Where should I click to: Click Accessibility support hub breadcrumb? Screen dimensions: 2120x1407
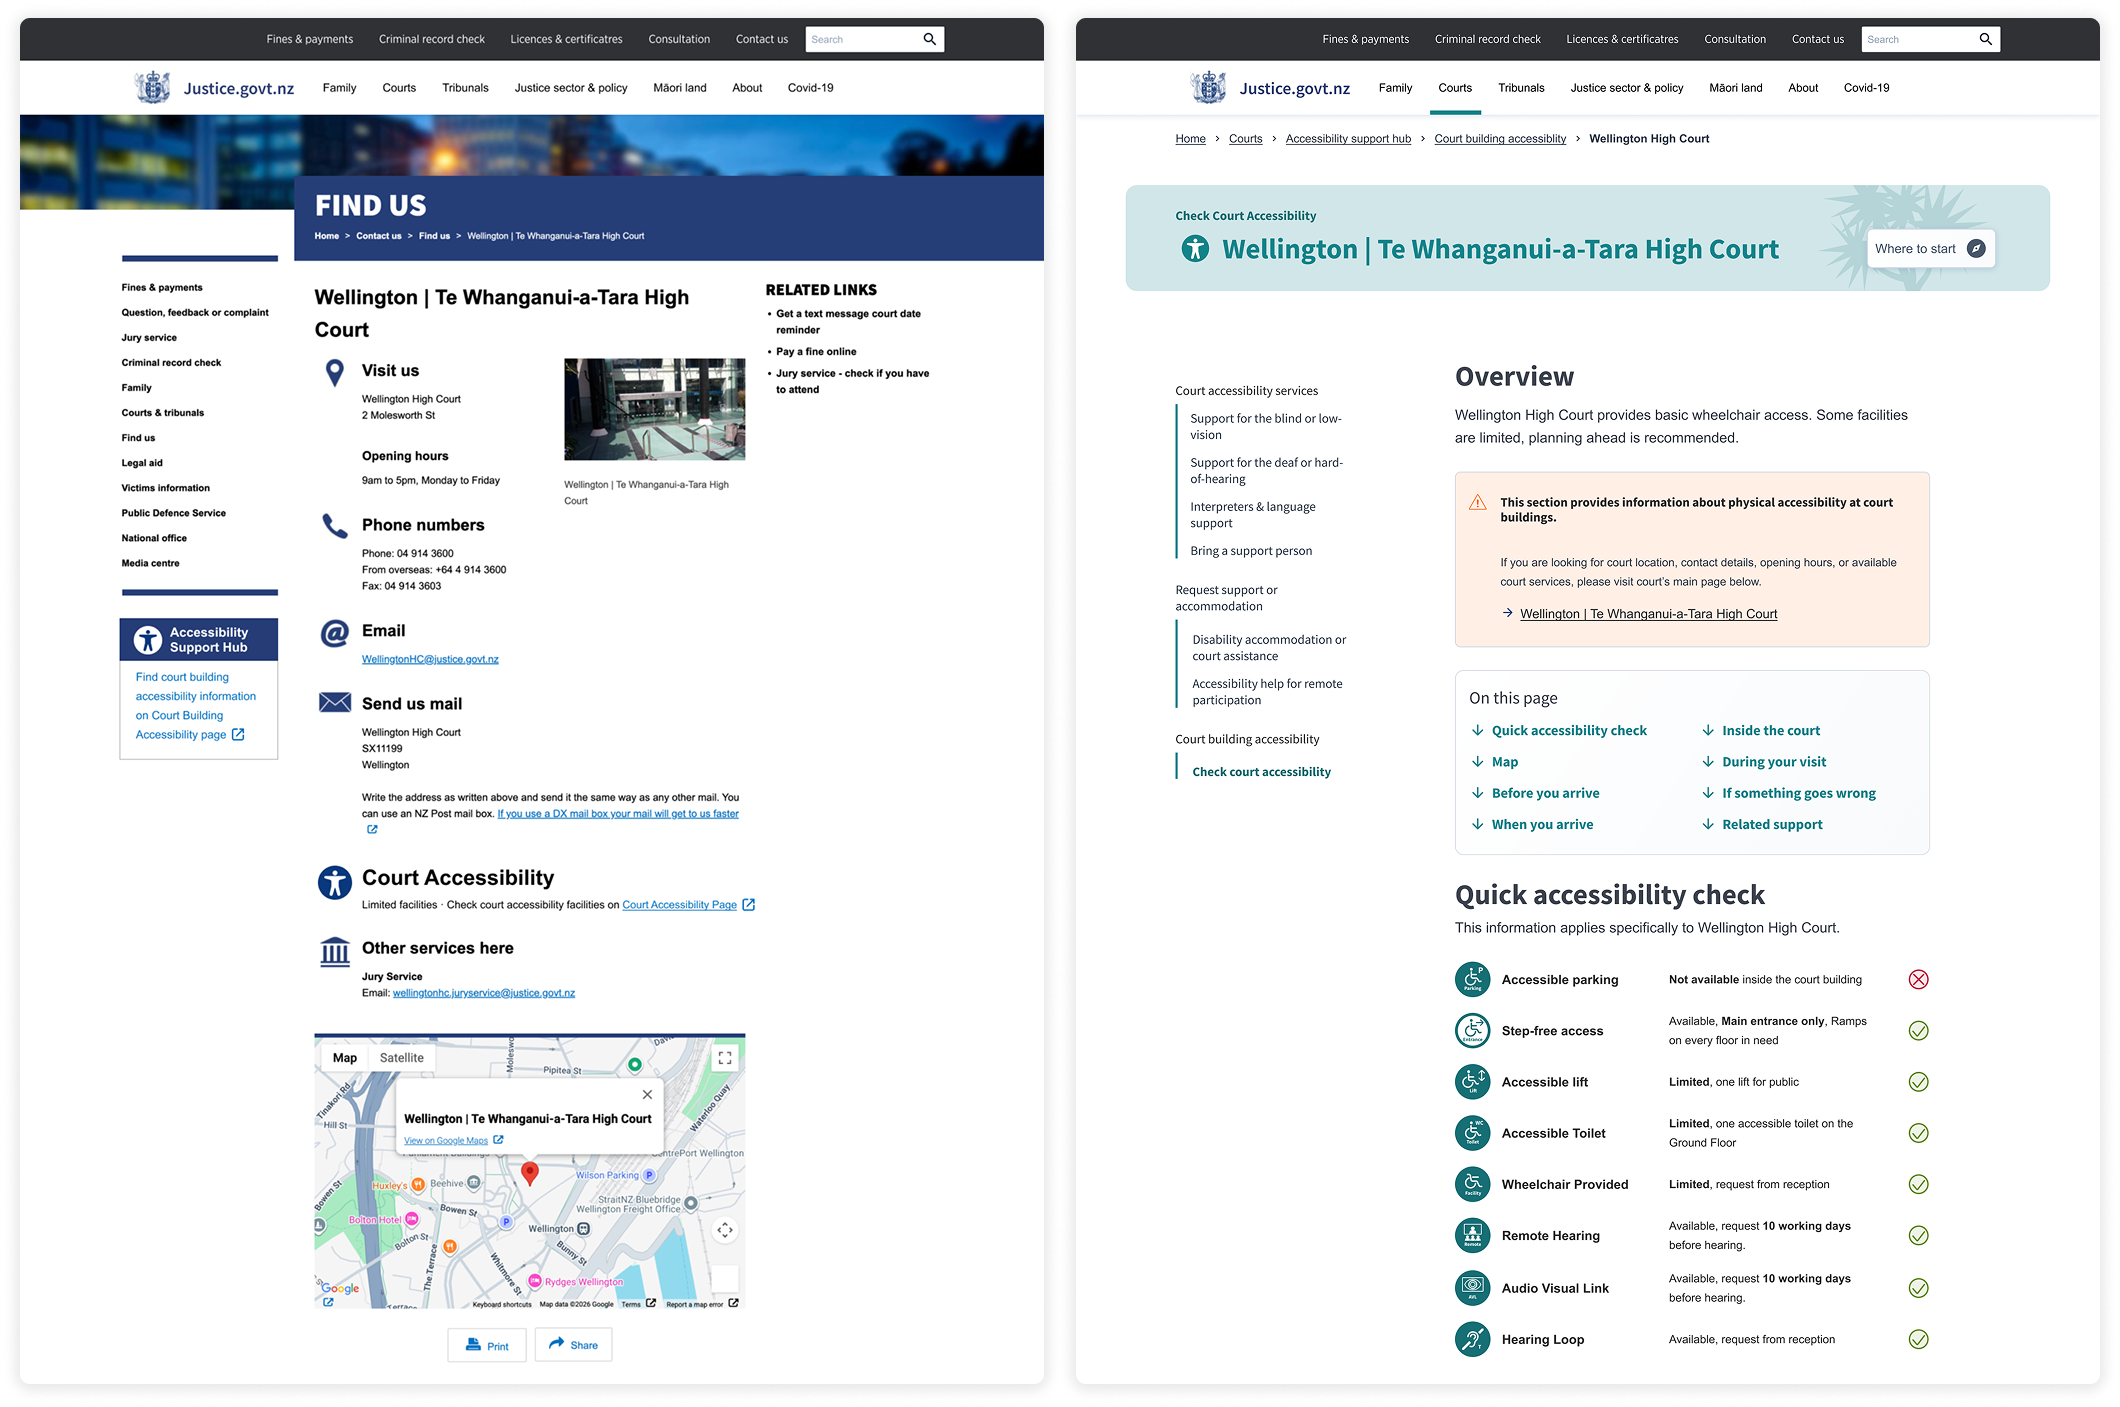point(1348,139)
